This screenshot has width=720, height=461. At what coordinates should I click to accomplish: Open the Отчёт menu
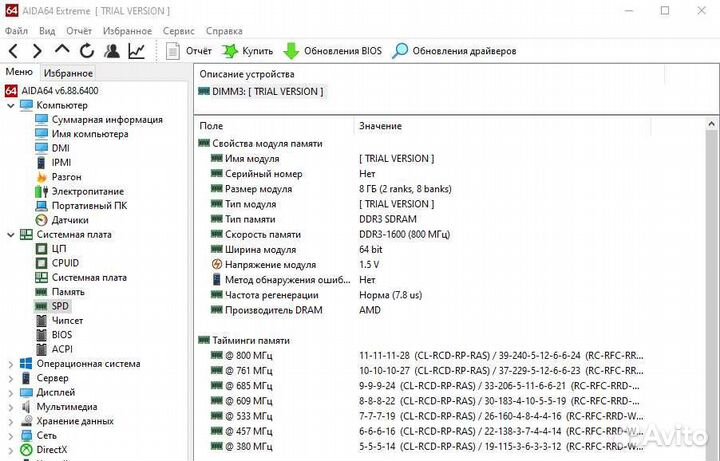[x=79, y=31]
